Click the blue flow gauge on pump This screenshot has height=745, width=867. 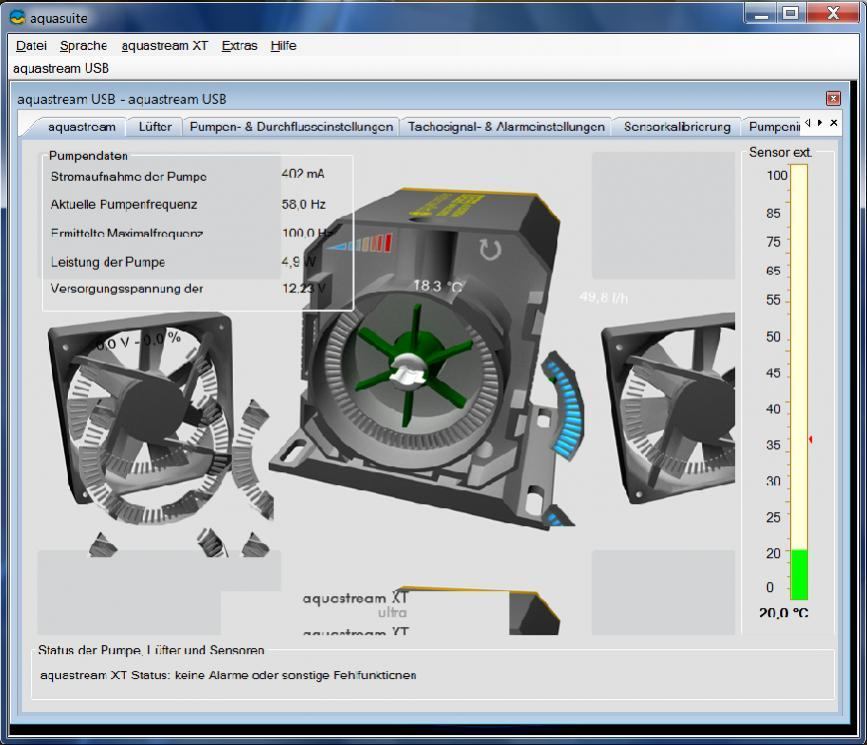[x=563, y=407]
